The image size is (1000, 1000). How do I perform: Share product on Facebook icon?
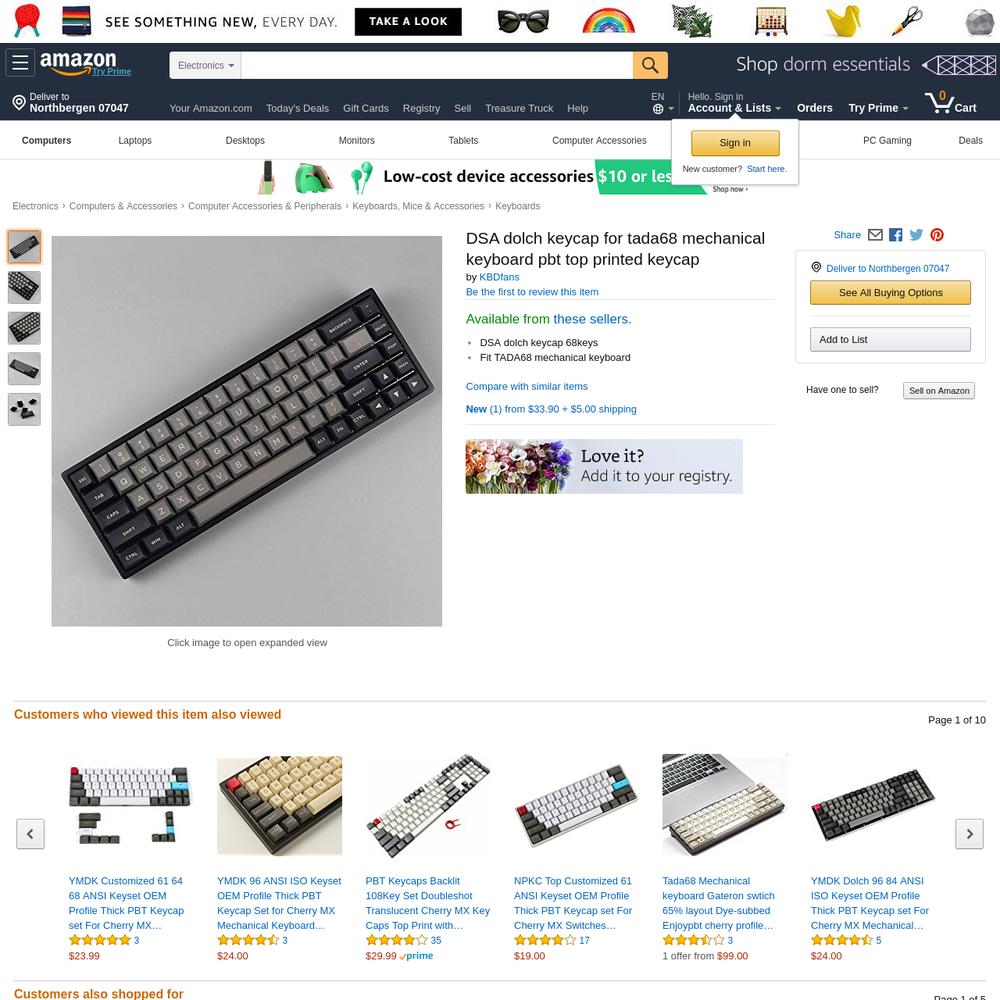click(895, 235)
